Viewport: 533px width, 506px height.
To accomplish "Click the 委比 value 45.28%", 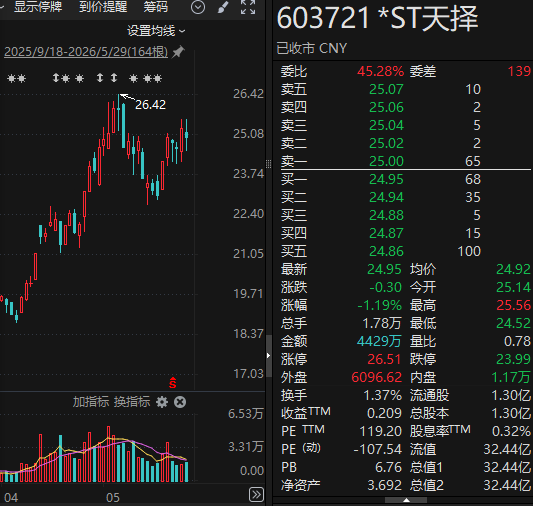I will pos(380,71).
